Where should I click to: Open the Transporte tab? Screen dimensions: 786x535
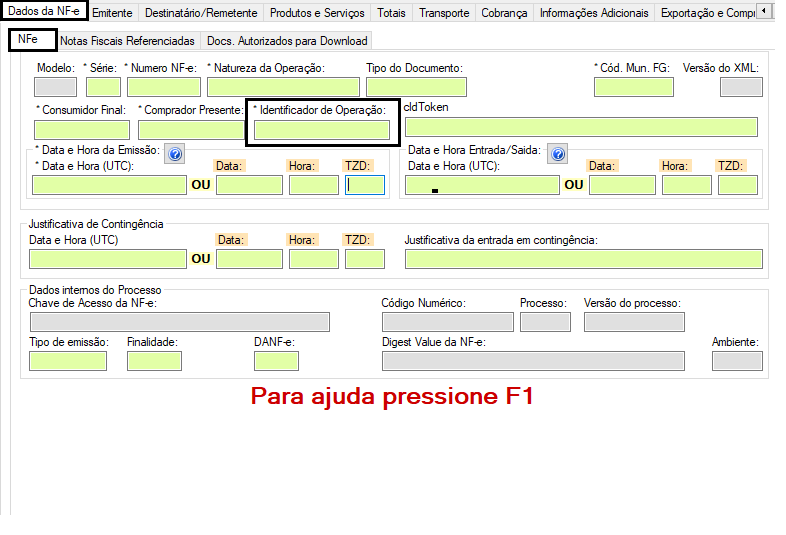click(x=444, y=13)
